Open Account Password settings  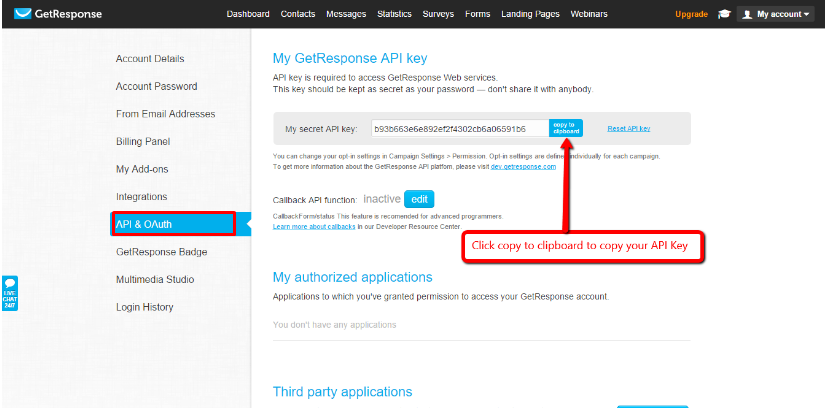[156, 86]
